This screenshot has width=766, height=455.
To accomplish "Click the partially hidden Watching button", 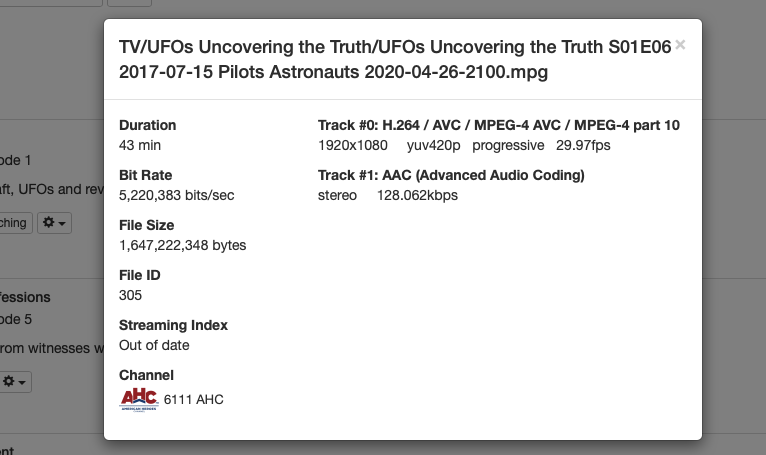I will (14, 223).
